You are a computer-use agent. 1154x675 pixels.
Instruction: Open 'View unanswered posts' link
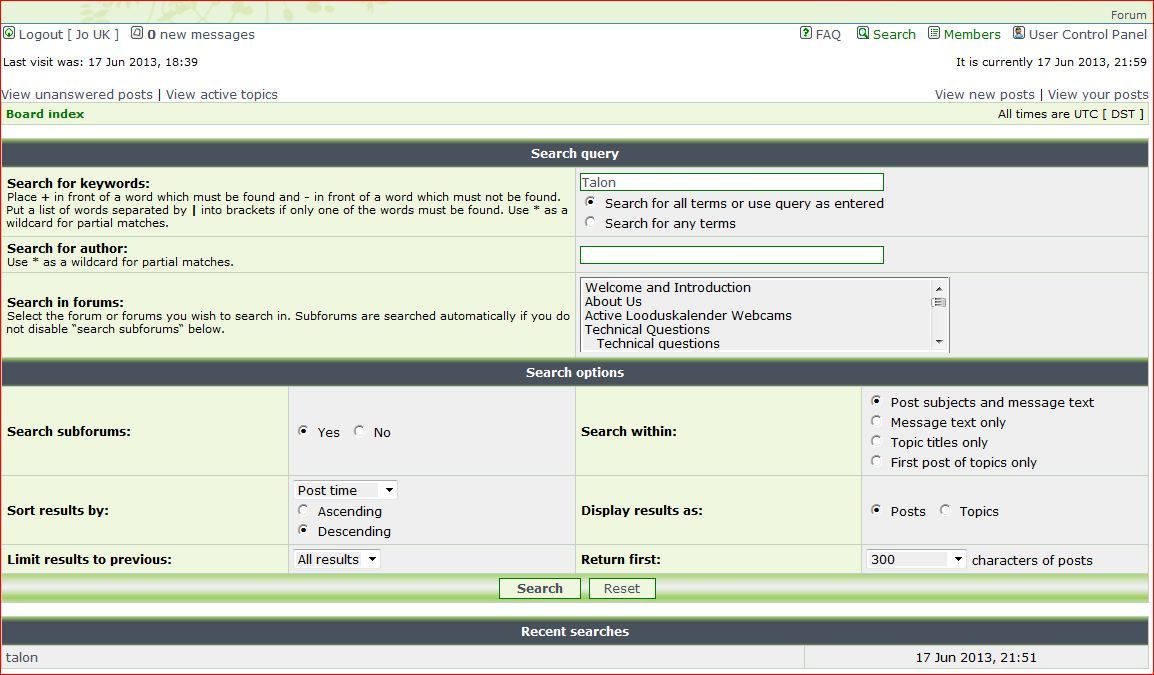point(77,94)
